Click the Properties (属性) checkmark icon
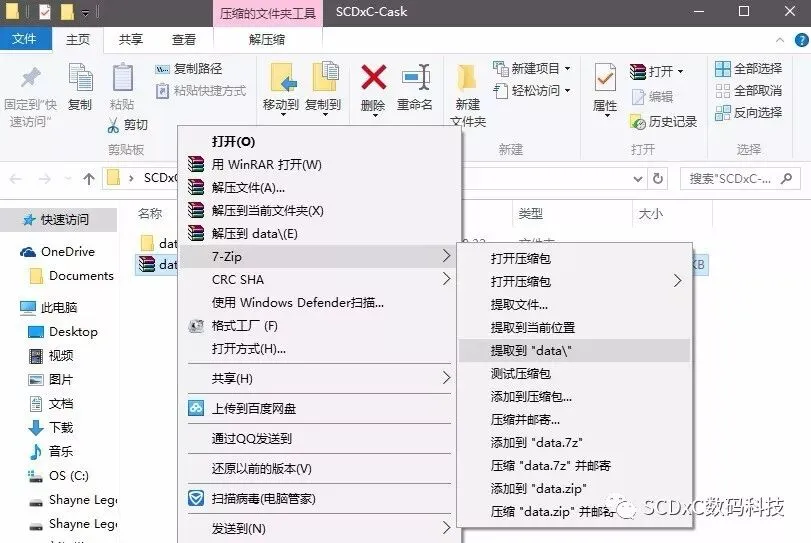This screenshot has width=811, height=543. (x=605, y=79)
